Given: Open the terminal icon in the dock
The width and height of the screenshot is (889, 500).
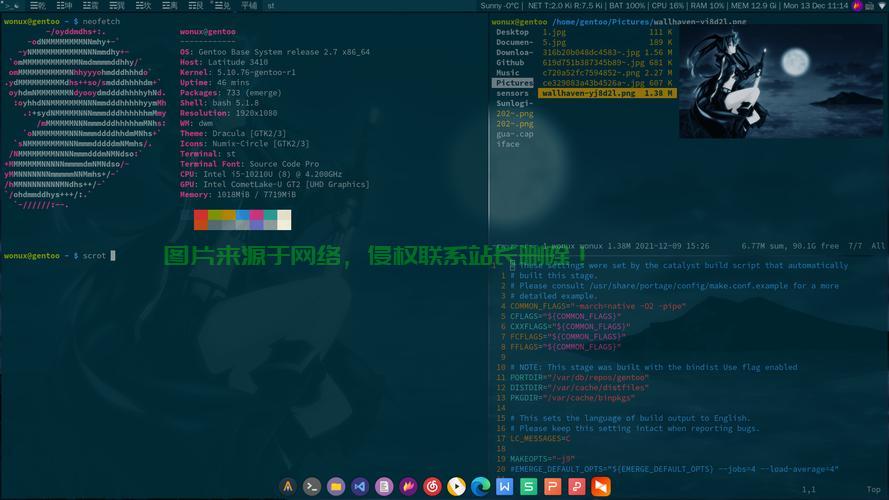Looking at the screenshot, I should point(312,487).
